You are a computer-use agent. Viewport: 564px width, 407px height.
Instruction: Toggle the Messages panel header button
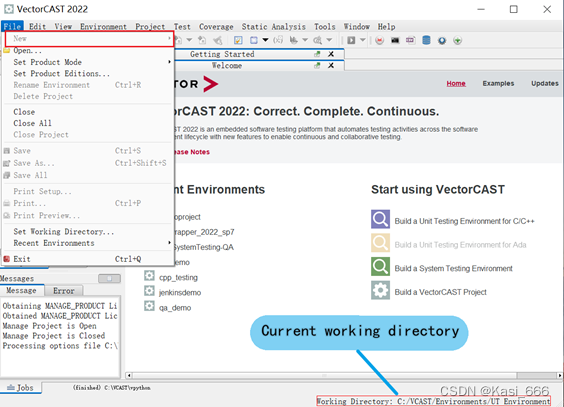point(109,278)
